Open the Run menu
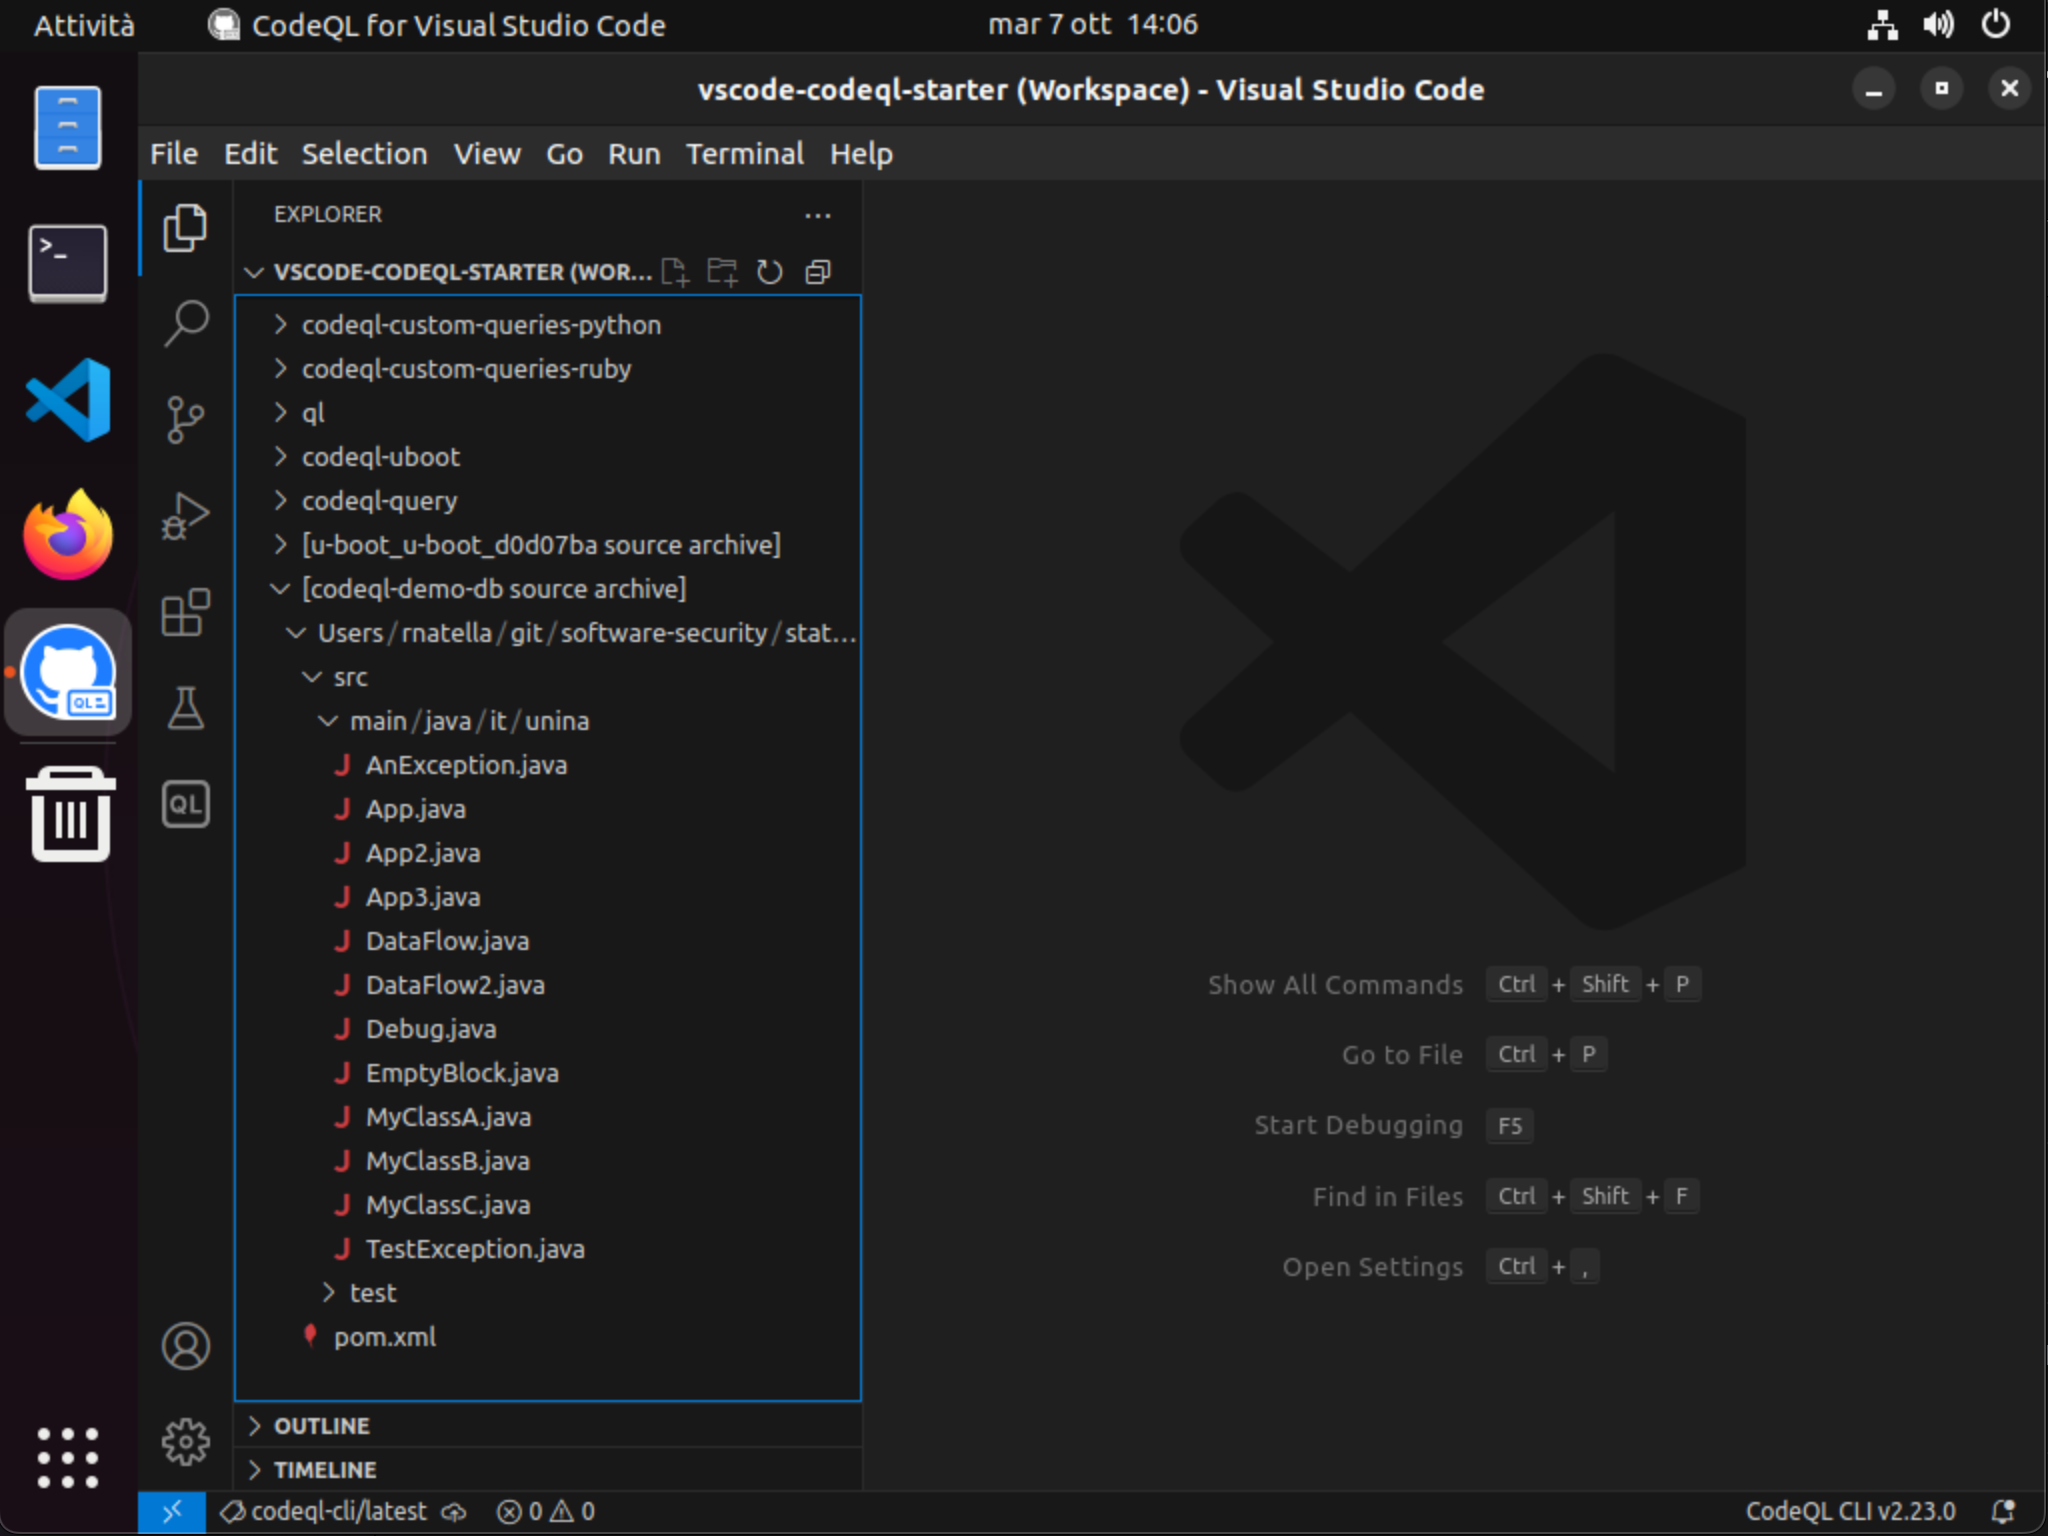This screenshot has height=1536, width=2048. coord(634,154)
